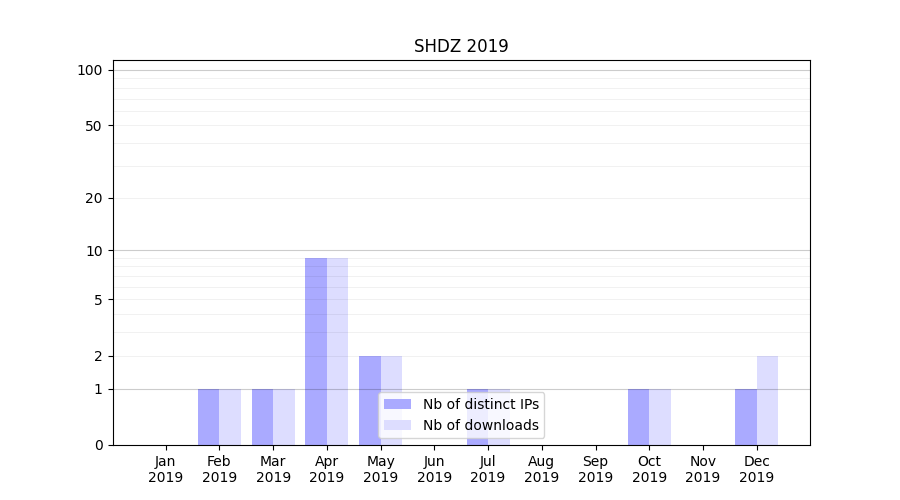
Task: Click the chart title SHDZ 2019
Action: pos(461,47)
